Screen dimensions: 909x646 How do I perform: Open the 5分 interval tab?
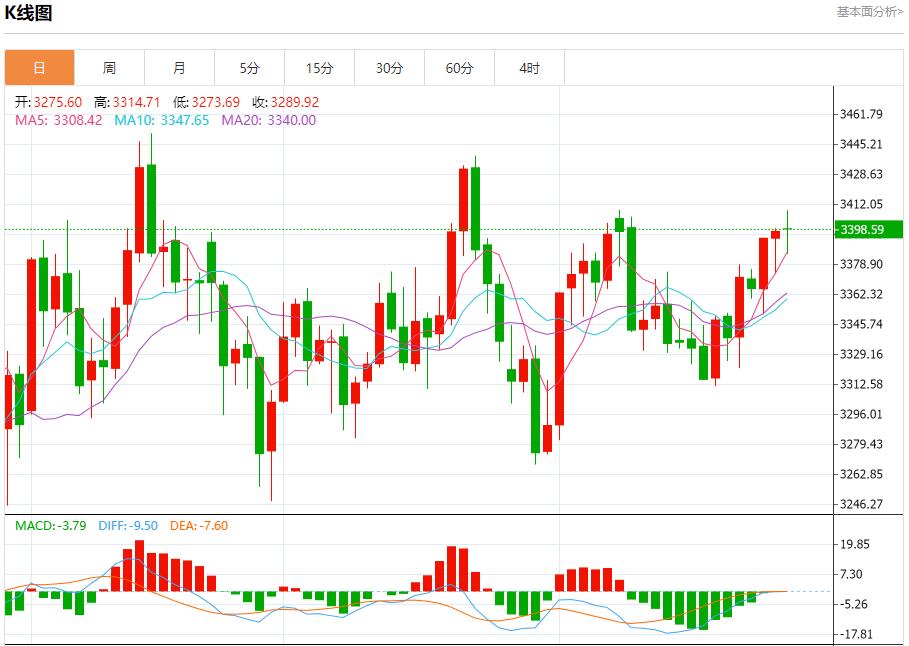249,68
